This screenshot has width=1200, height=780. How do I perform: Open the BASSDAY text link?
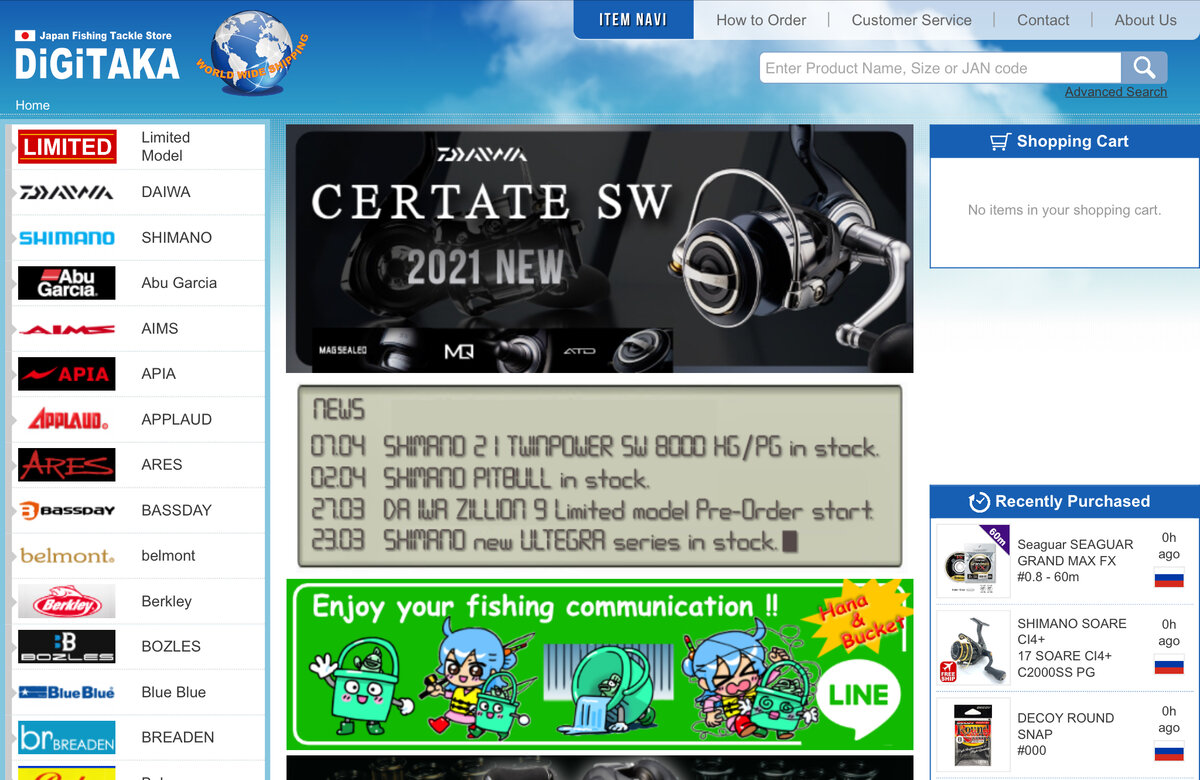coord(177,510)
